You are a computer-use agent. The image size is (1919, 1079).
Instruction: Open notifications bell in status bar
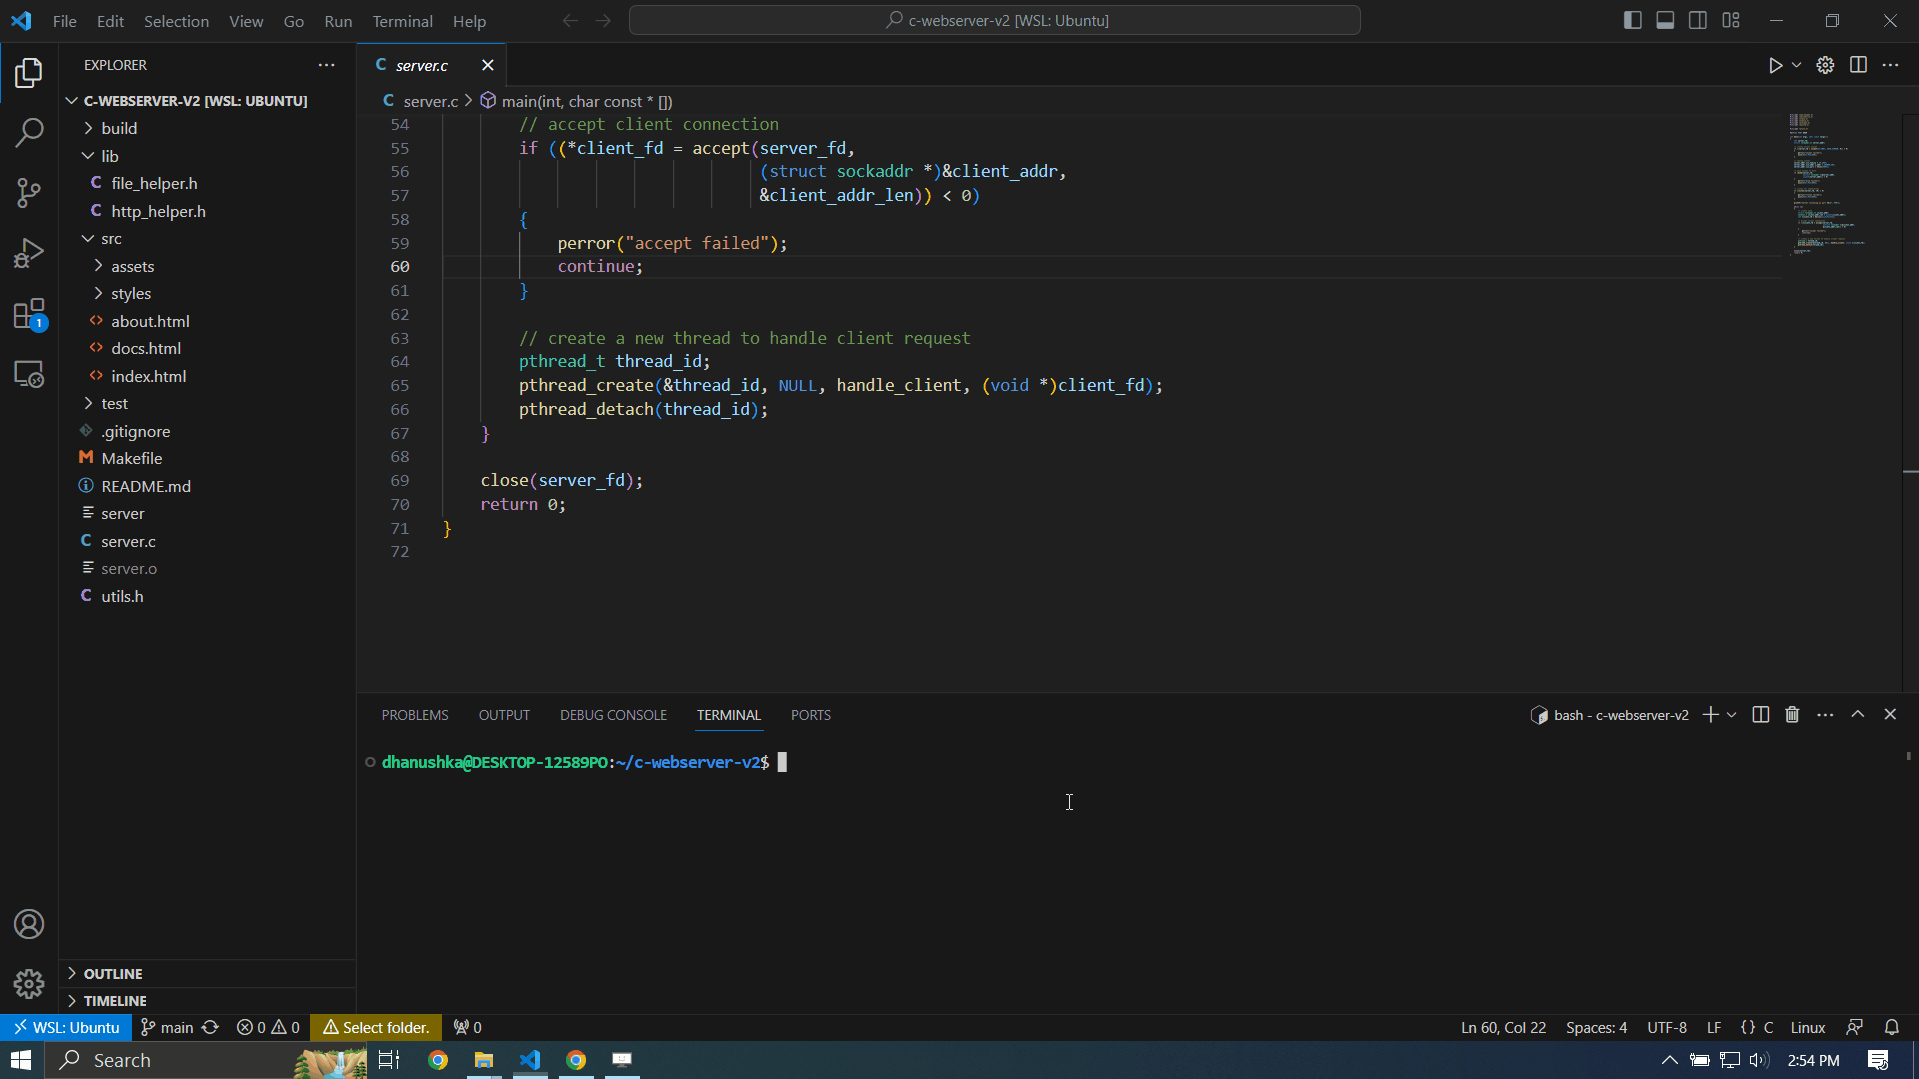click(1892, 1027)
